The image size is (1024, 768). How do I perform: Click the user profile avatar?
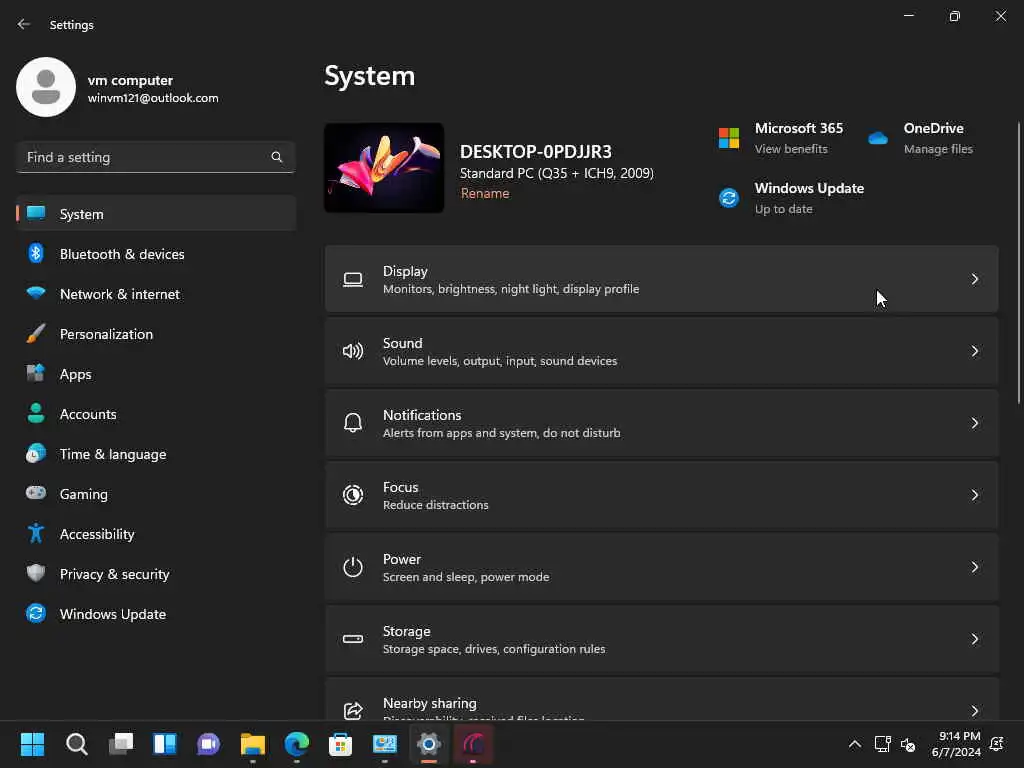(x=46, y=87)
